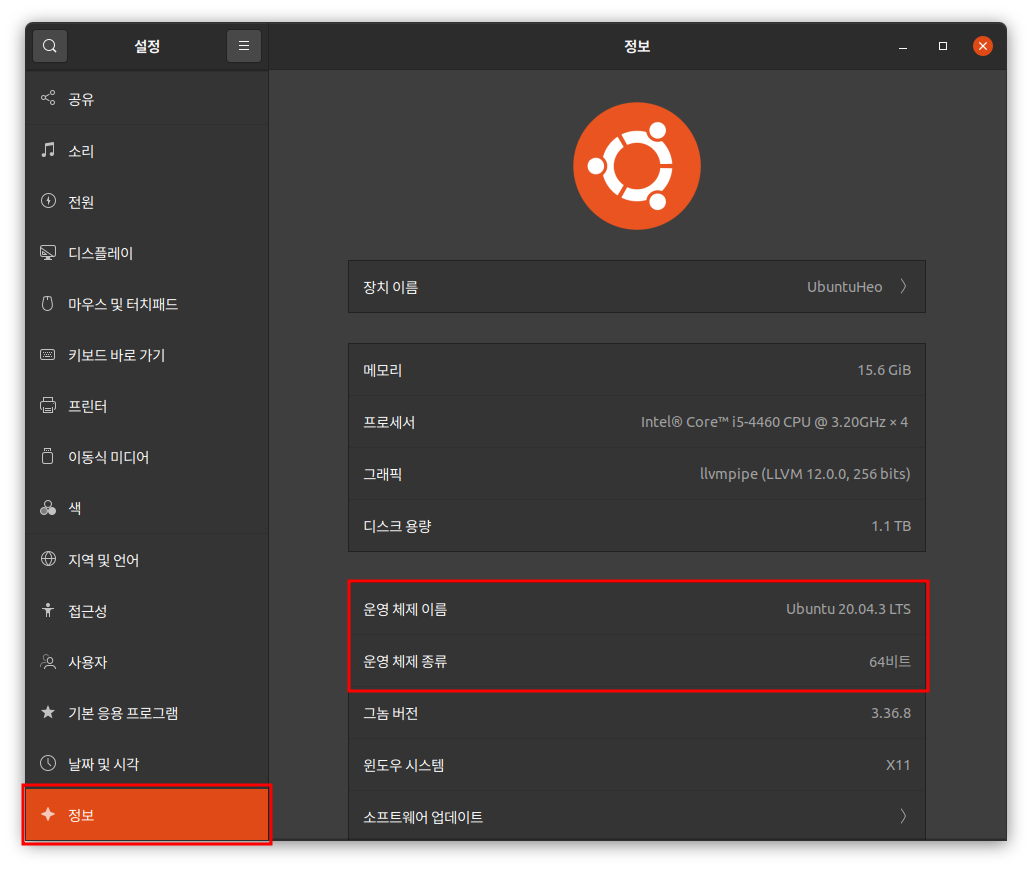
Task: Click the 접근성 accessibility figure icon
Action: [48, 610]
